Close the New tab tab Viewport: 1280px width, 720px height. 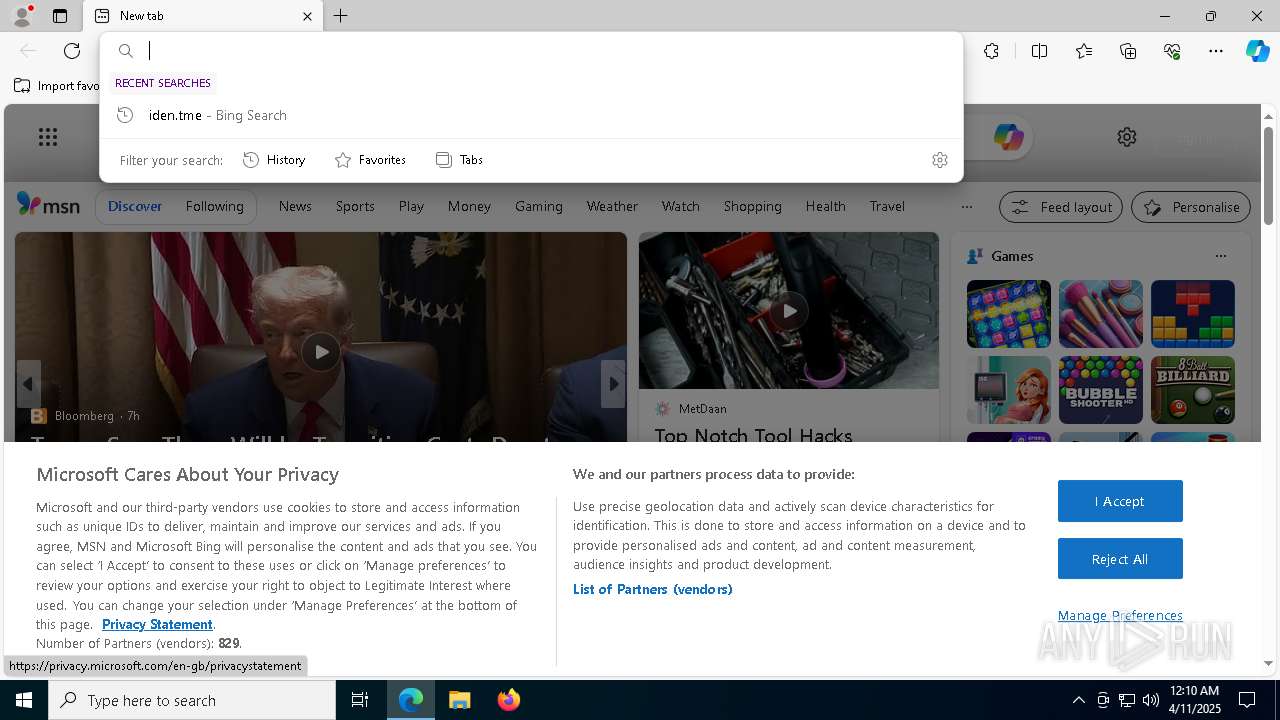coord(307,16)
